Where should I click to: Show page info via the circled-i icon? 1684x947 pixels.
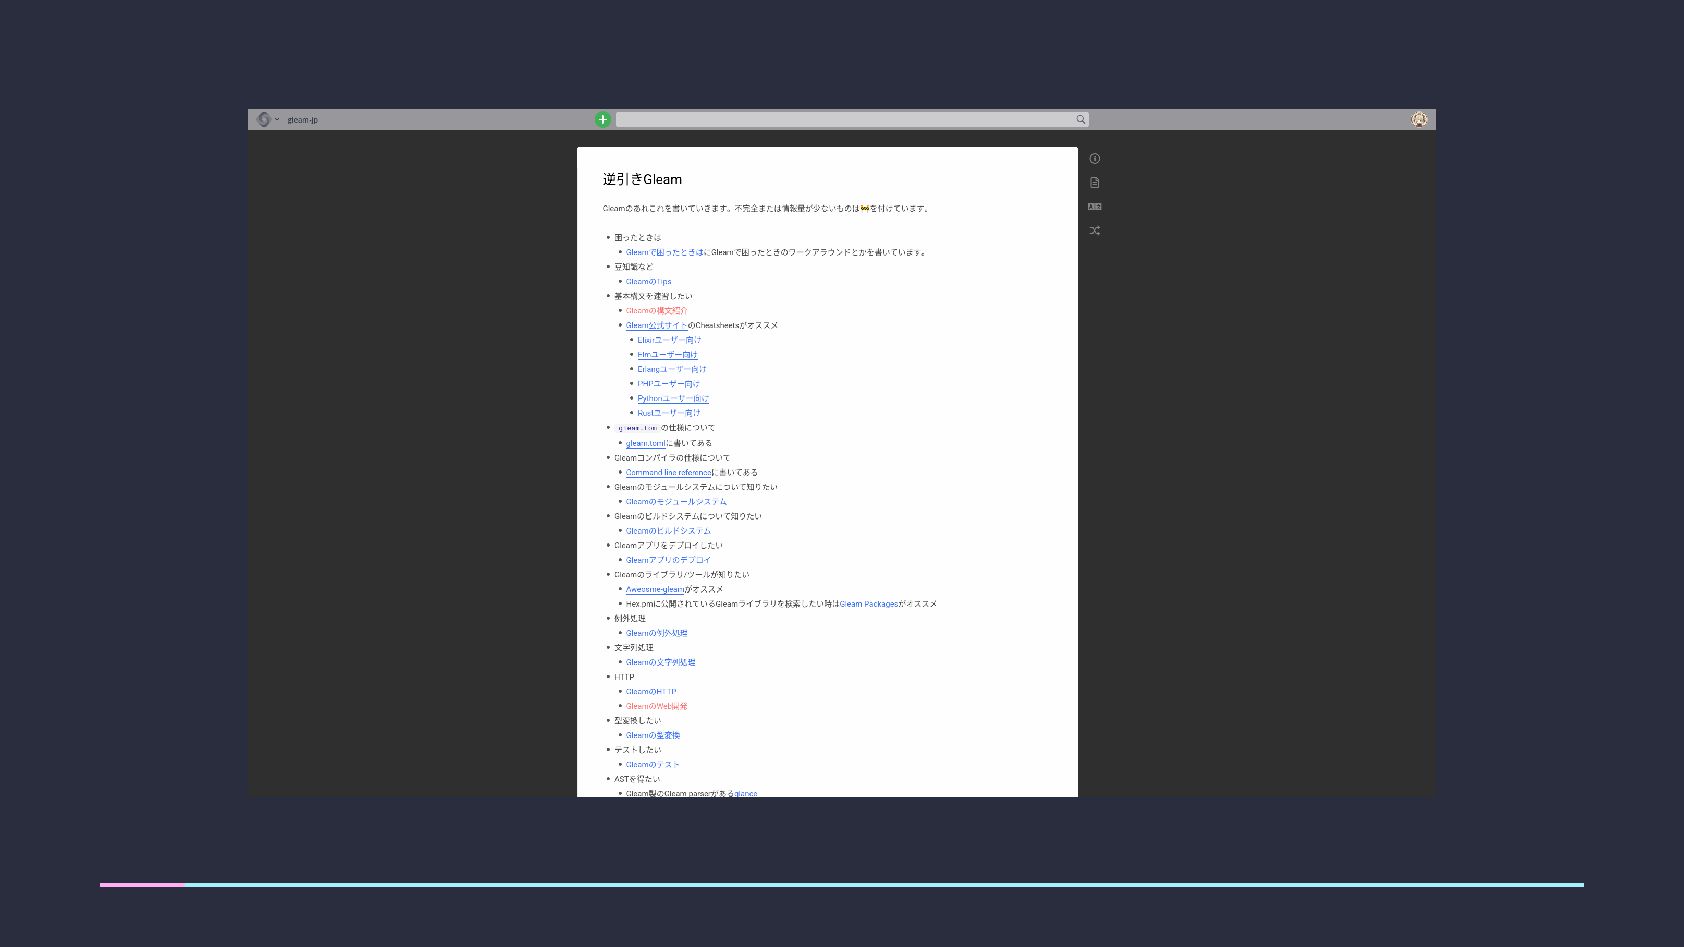pos(1095,159)
